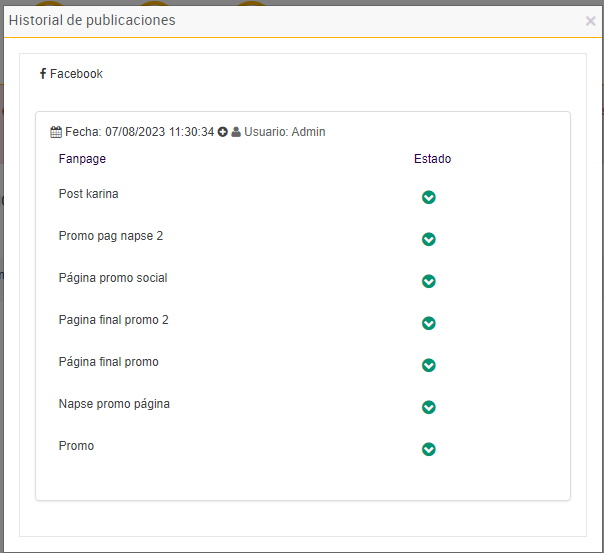Image resolution: width=604 pixels, height=553 pixels.
Task: Click status icon for Napse promo página
Action: coord(429,407)
